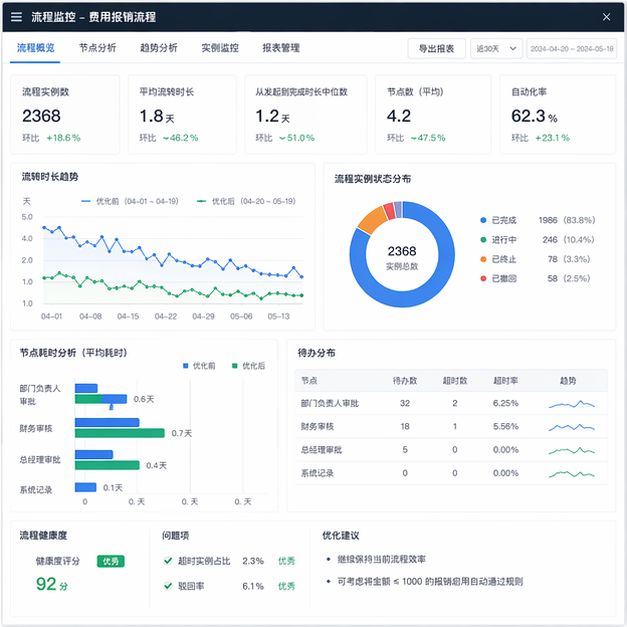Select 系统记录 row in 待办分布 table

[x=451, y=473]
